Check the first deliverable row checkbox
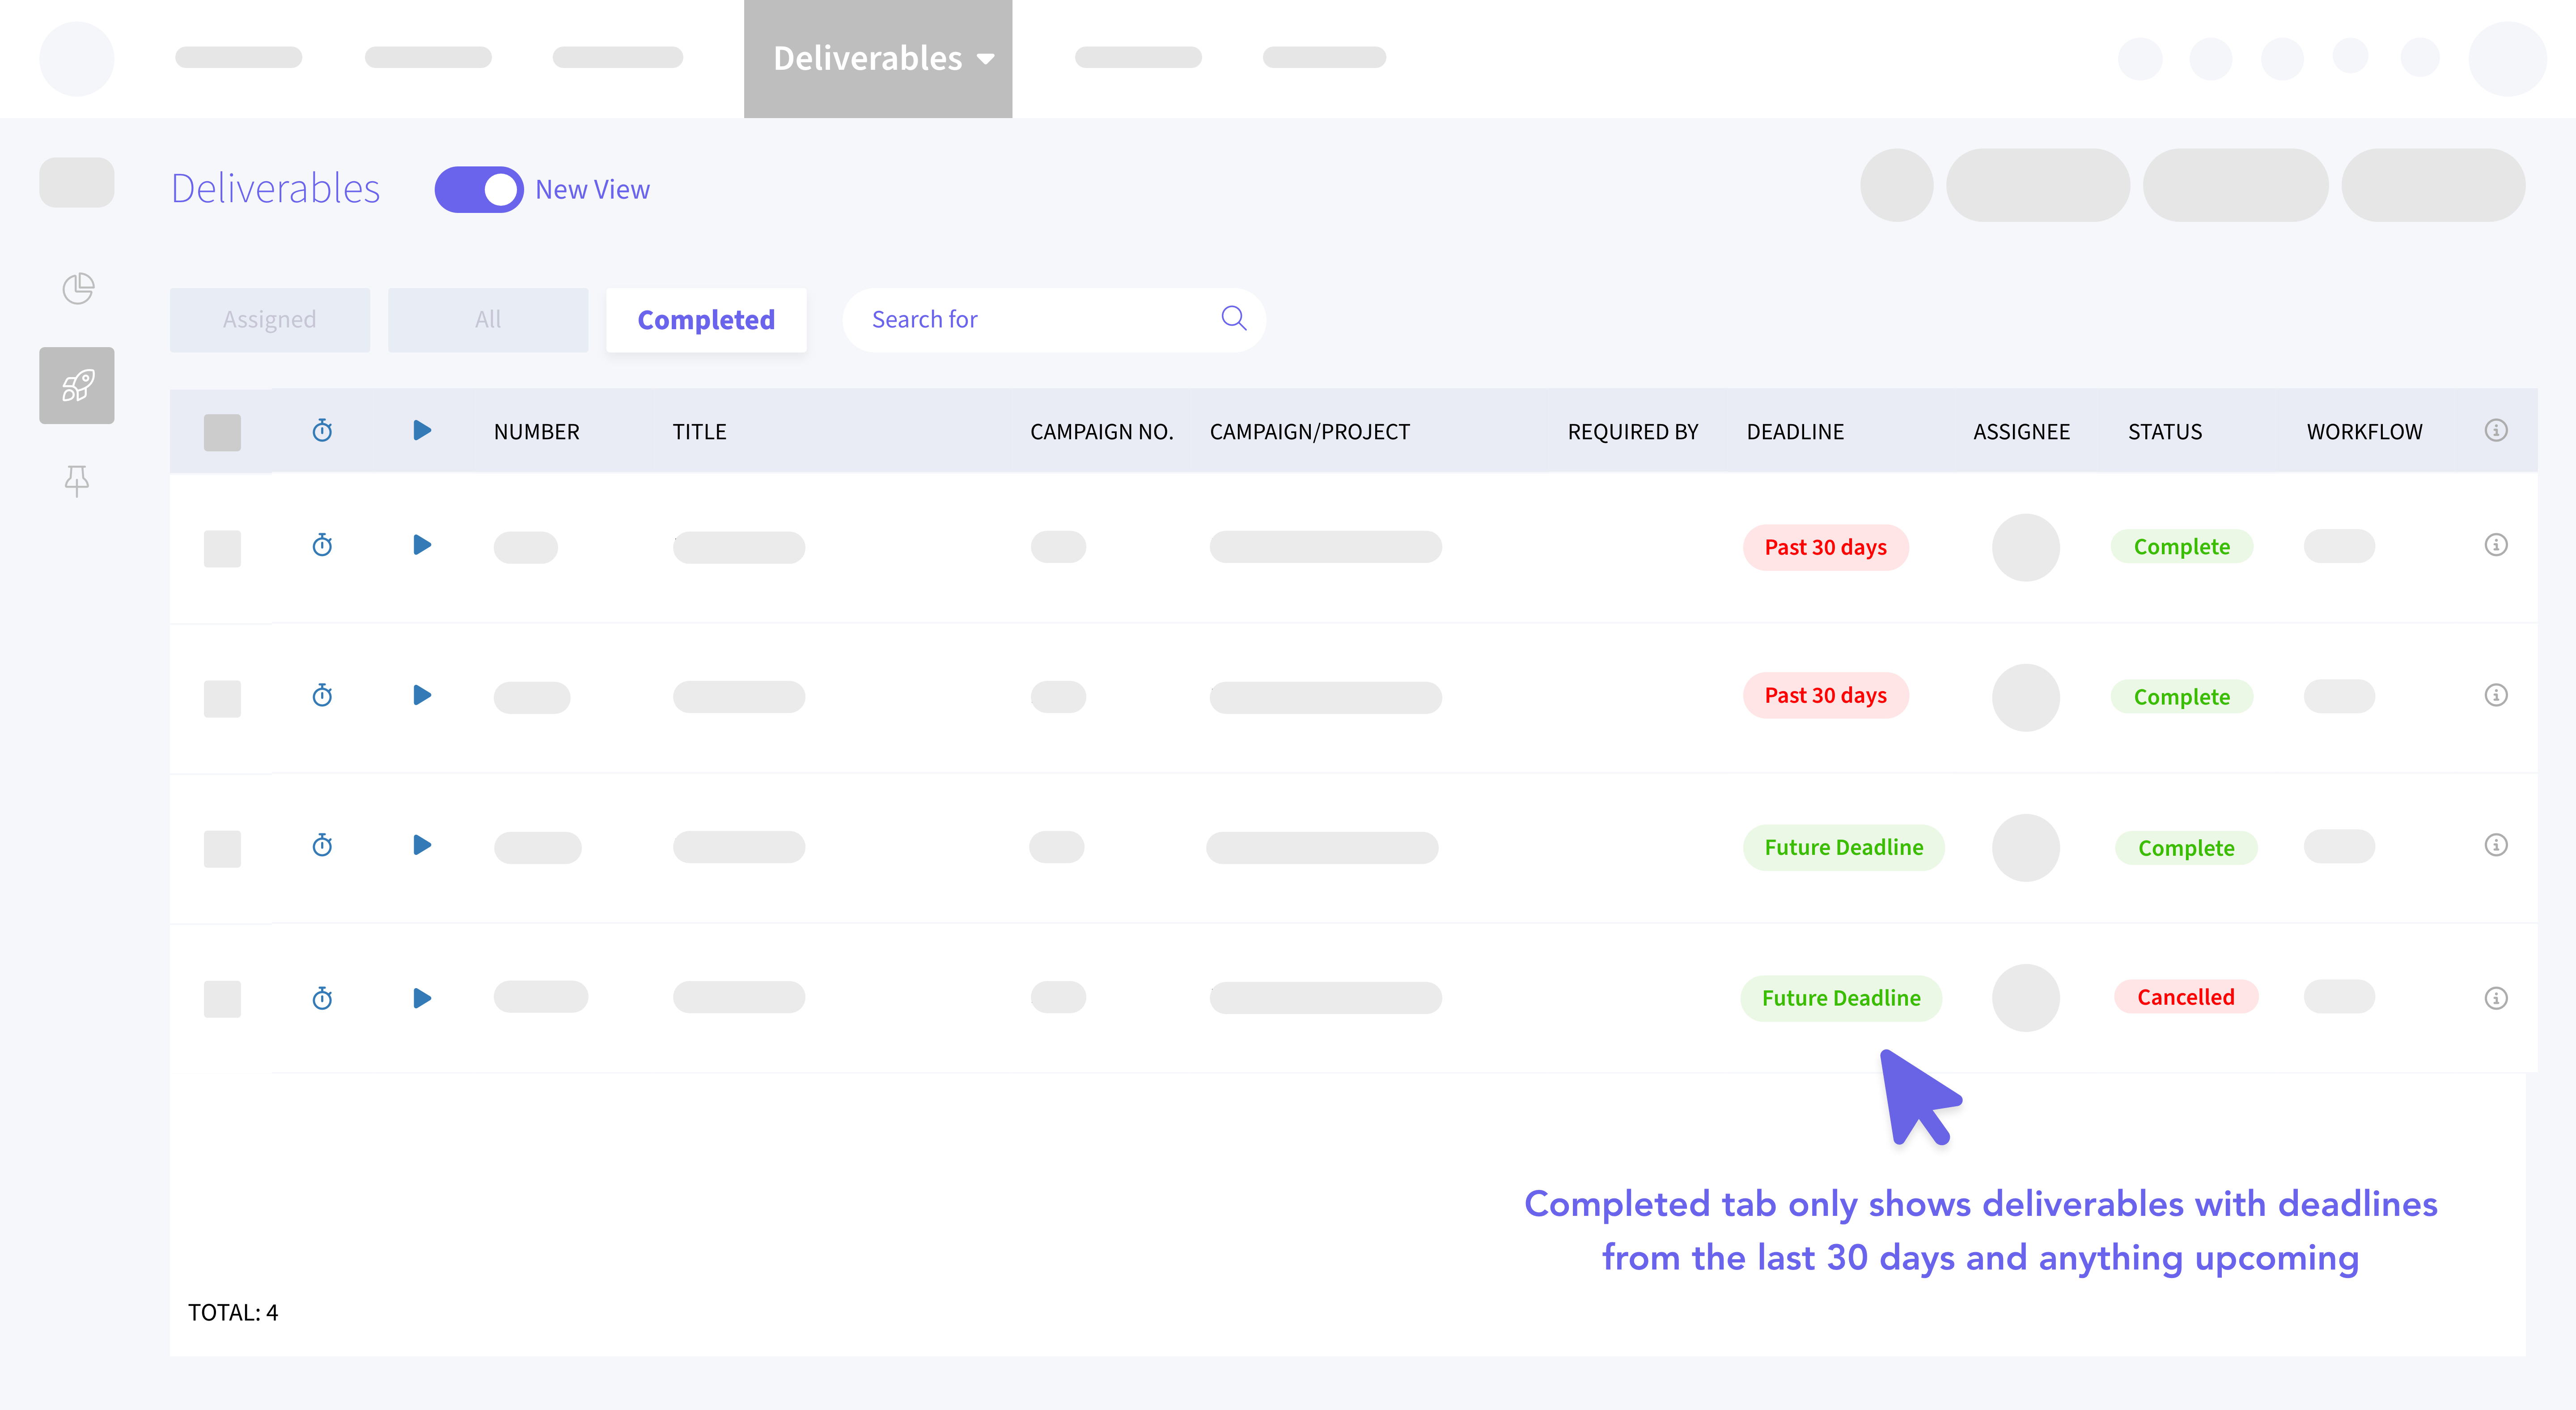The height and width of the screenshot is (1410, 2576). [x=222, y=549]
